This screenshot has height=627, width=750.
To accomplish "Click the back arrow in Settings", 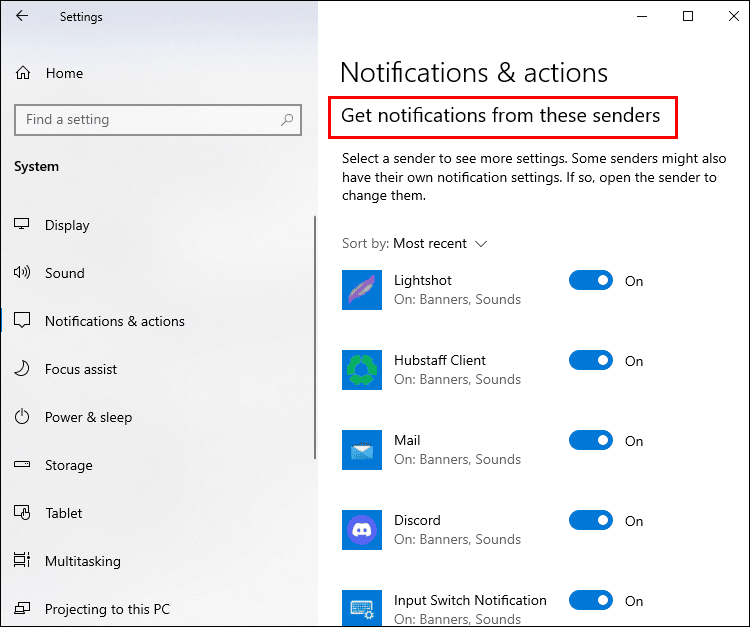I will [x=22, y=16].
